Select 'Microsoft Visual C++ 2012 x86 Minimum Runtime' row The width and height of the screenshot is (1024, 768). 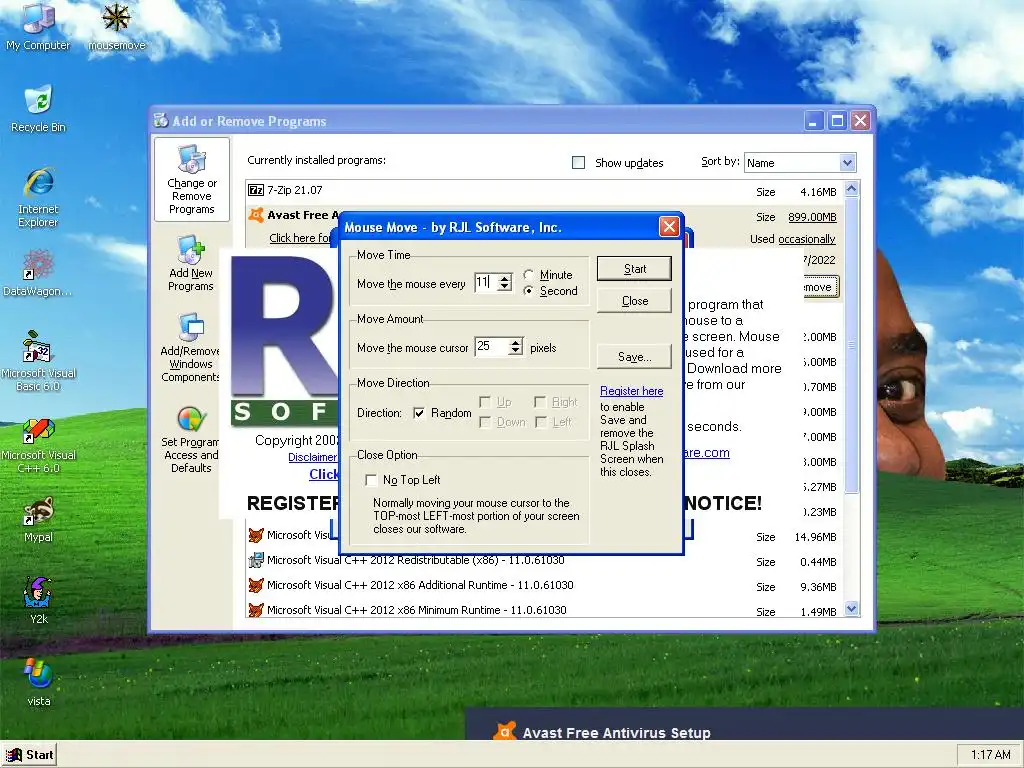[545, 610]
